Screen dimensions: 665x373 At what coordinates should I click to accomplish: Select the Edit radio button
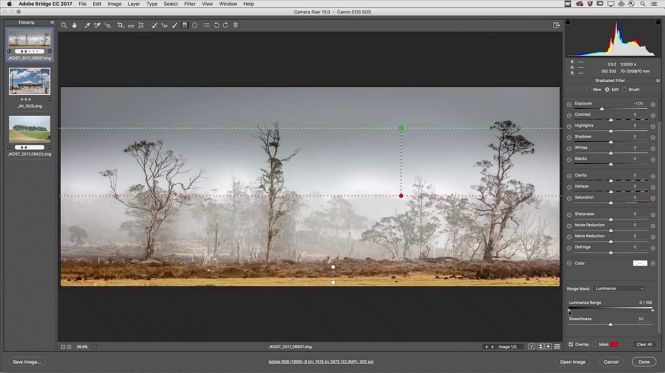point(607,90)
